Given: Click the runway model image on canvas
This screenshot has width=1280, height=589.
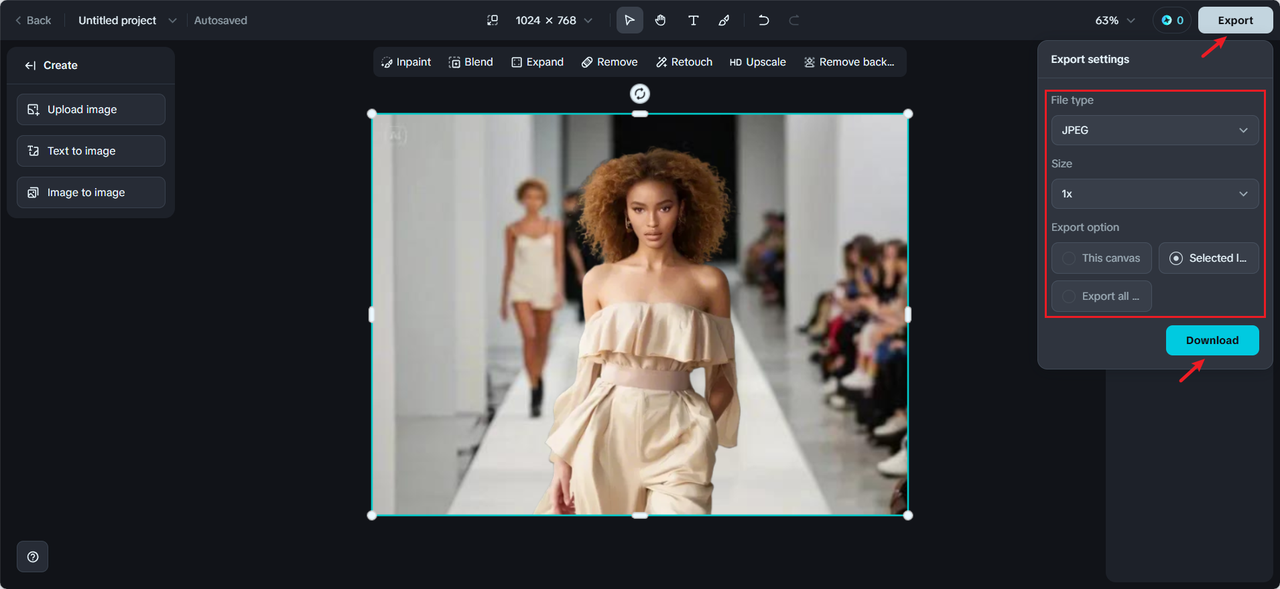Looking at the screenshot, I should (640, 314).
